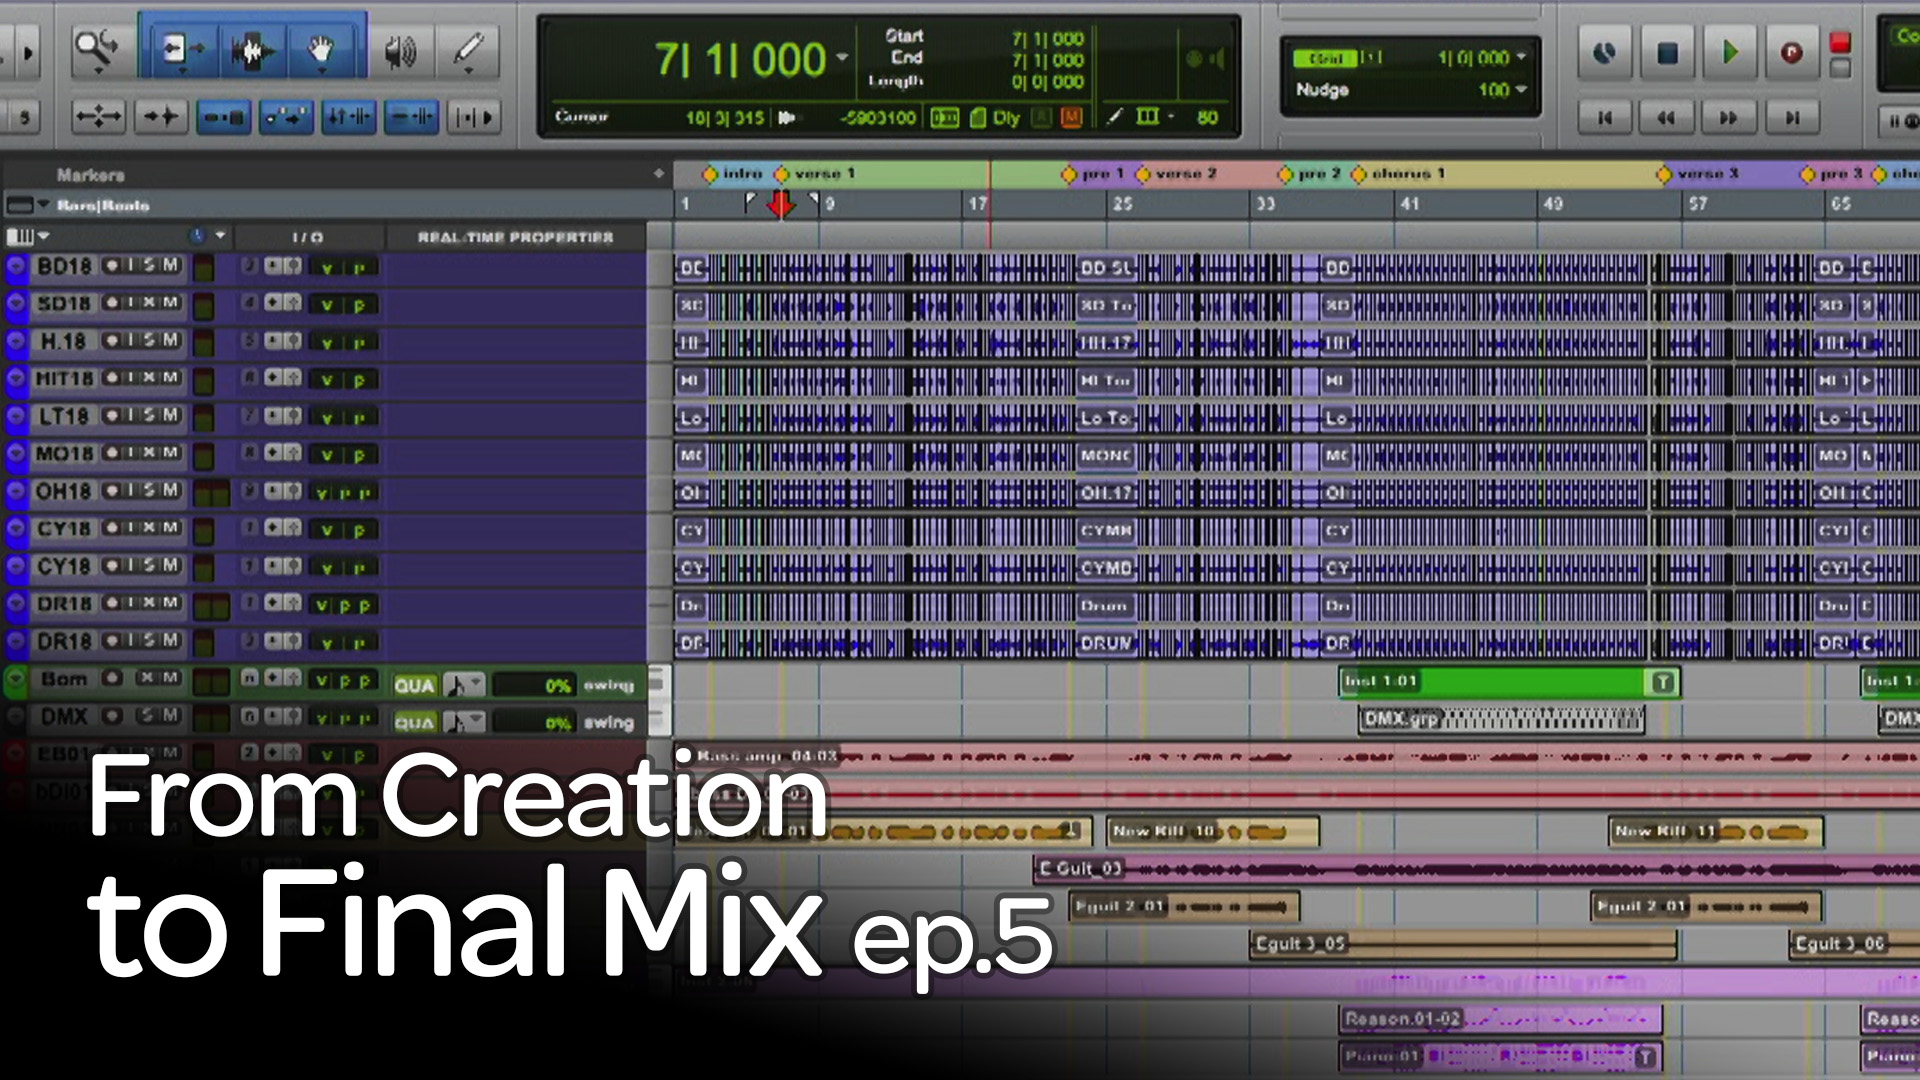
Task: Record-enable the H.18 track
Action: point(111,340)
